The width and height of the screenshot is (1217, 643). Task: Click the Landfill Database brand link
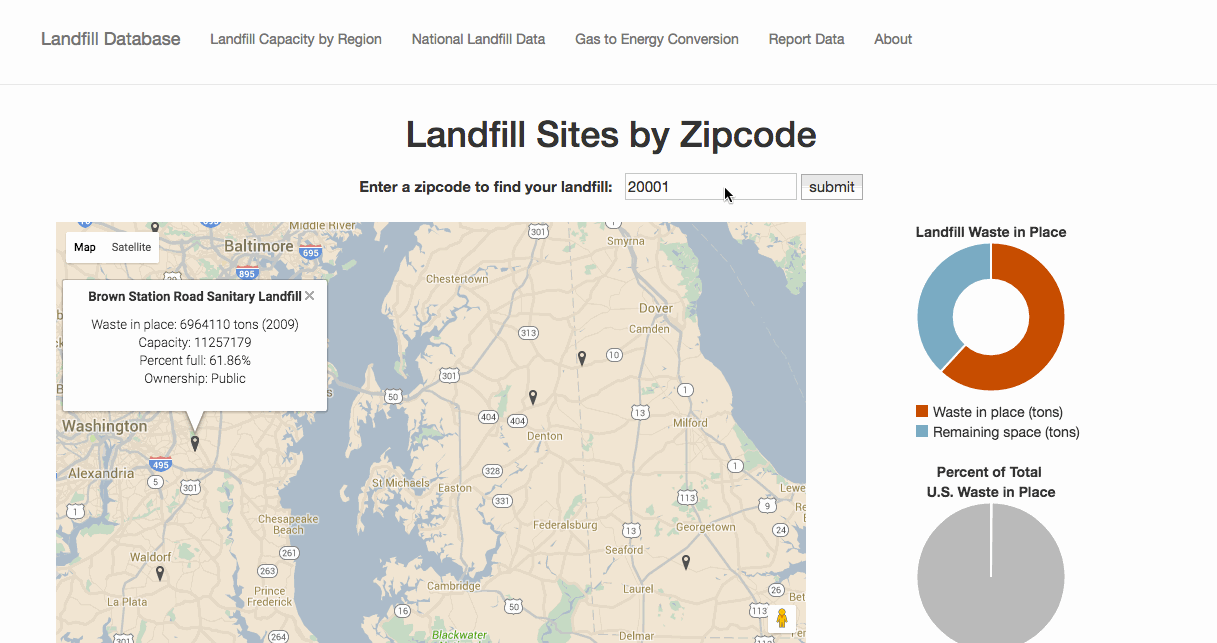(x=111, y=39)
